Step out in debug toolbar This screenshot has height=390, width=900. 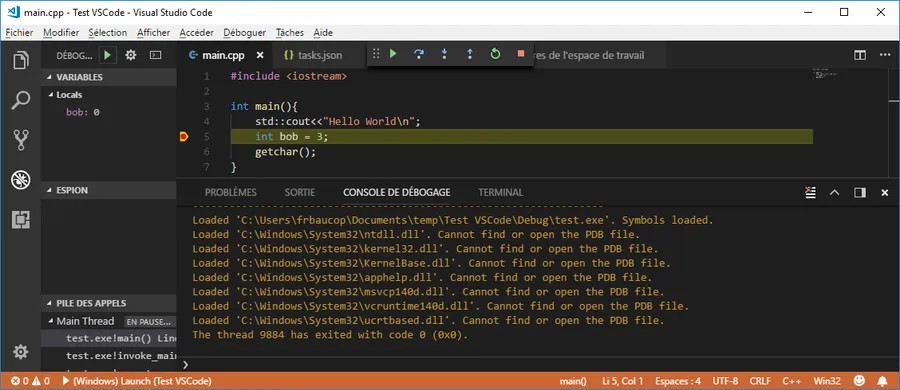(x=470, y=54)
